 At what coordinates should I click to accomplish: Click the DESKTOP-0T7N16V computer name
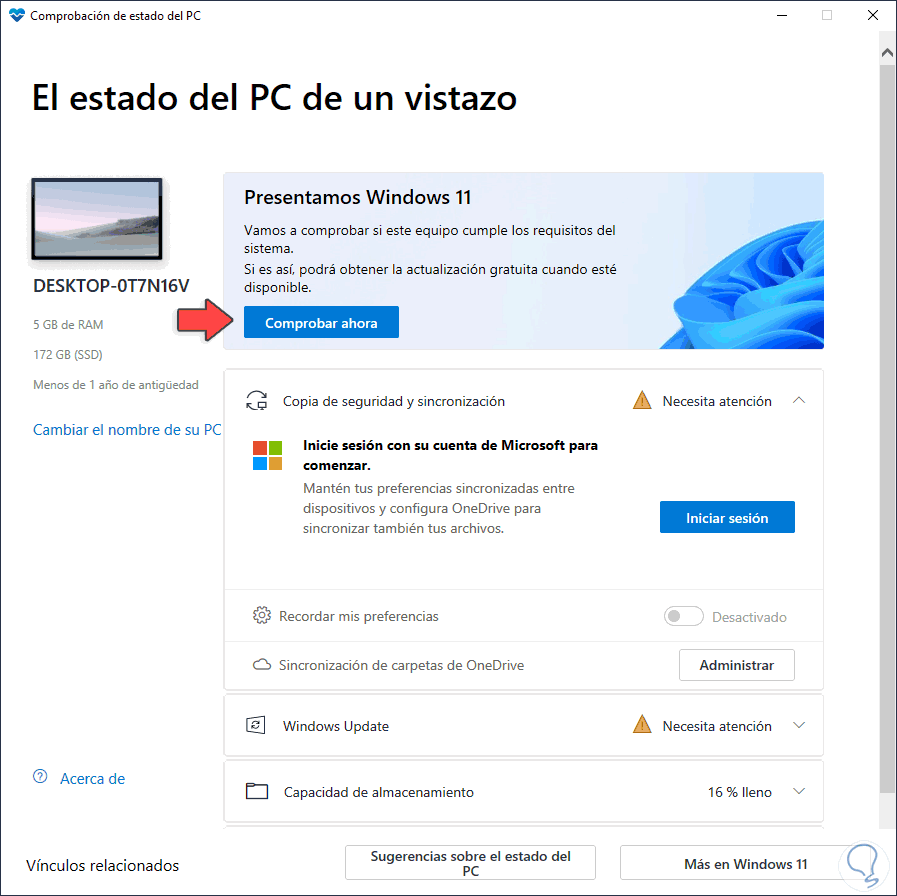click(x=111, y=286)
